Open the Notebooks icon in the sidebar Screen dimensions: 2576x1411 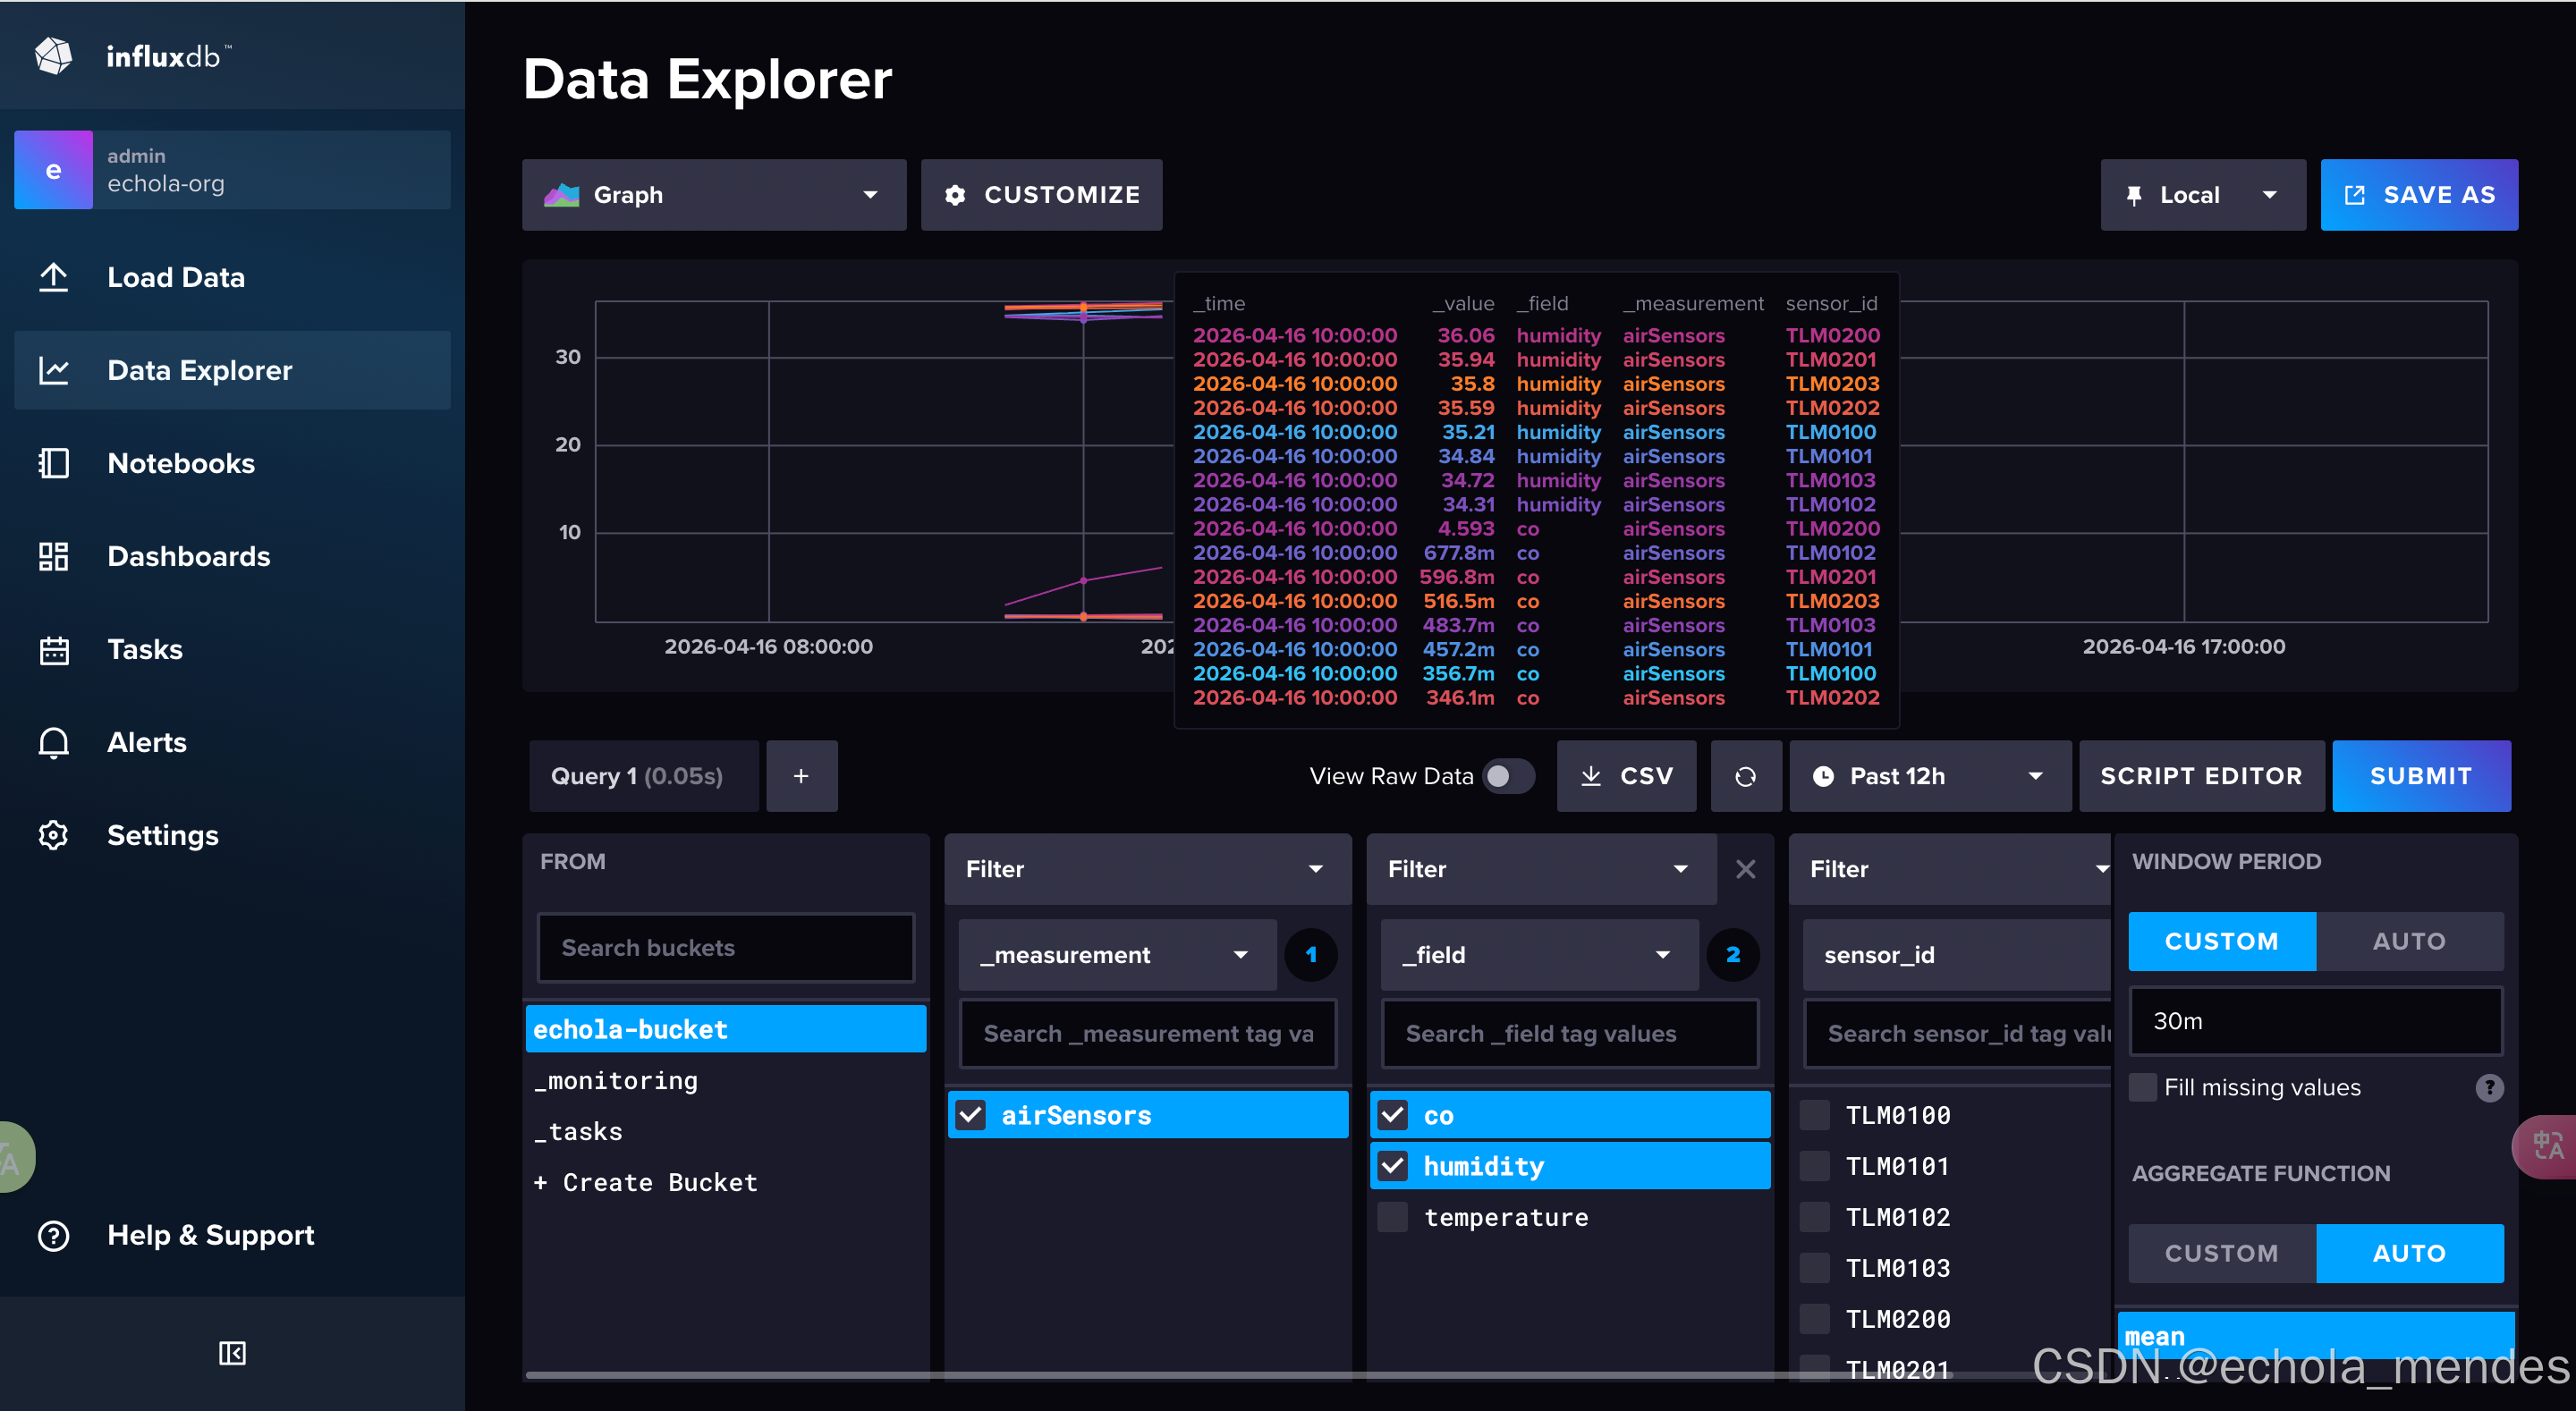(54, 463)
